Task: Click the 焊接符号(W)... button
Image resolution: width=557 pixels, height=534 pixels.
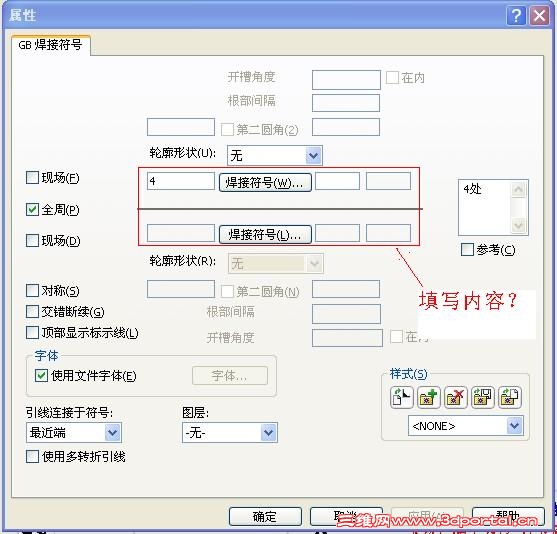Action: pyautogui.click(x=265, y=182)
